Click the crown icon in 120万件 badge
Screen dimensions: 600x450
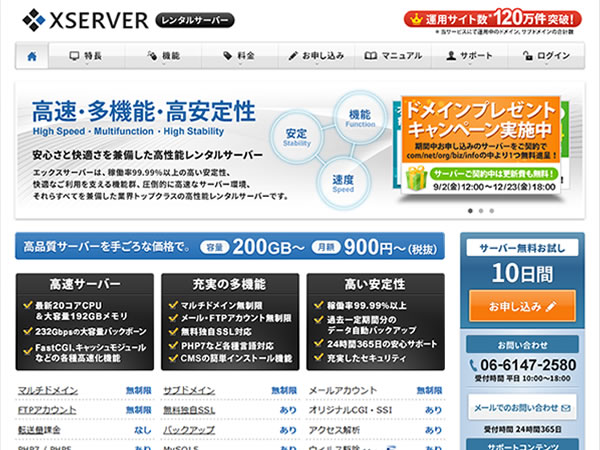pos(416,18)
